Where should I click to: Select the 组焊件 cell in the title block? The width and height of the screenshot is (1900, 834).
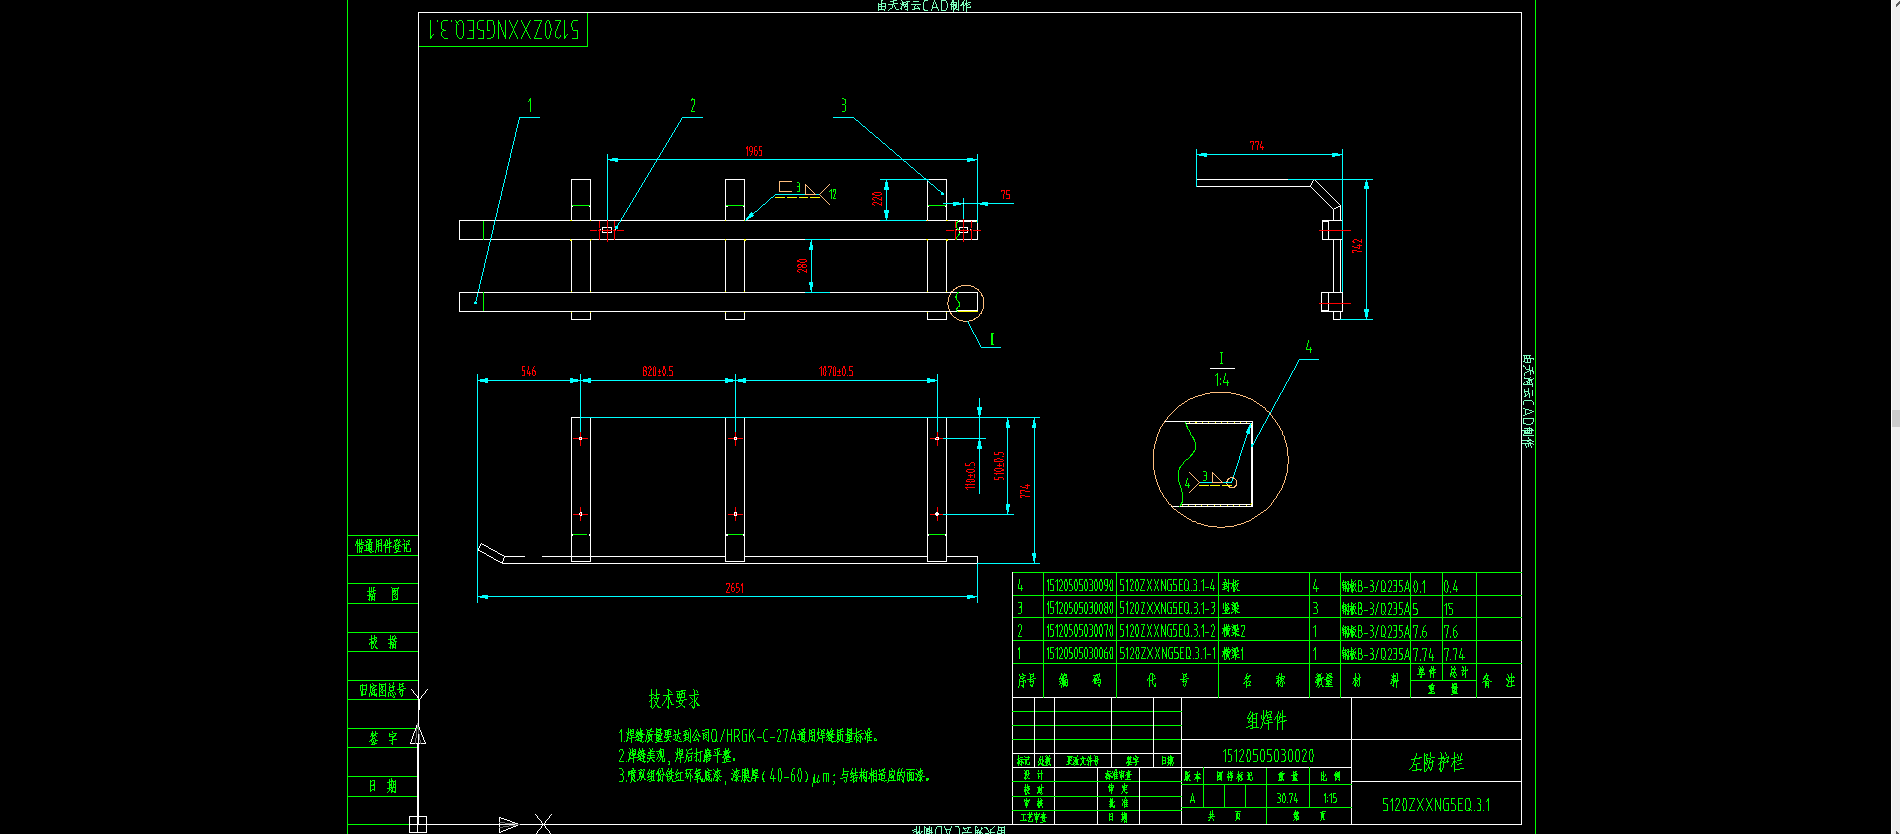pos(1267,720)
